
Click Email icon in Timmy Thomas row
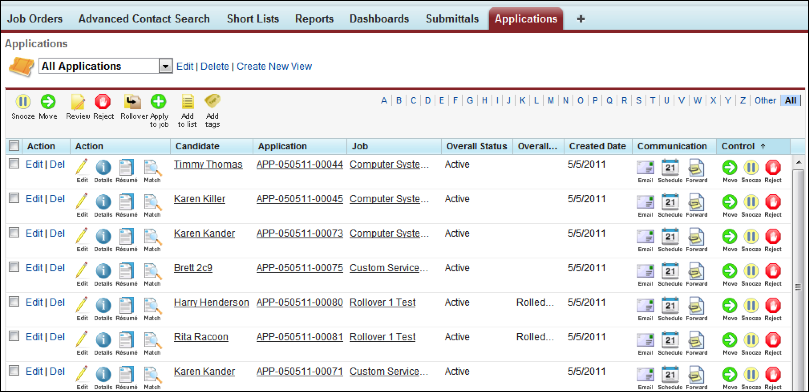645,167
